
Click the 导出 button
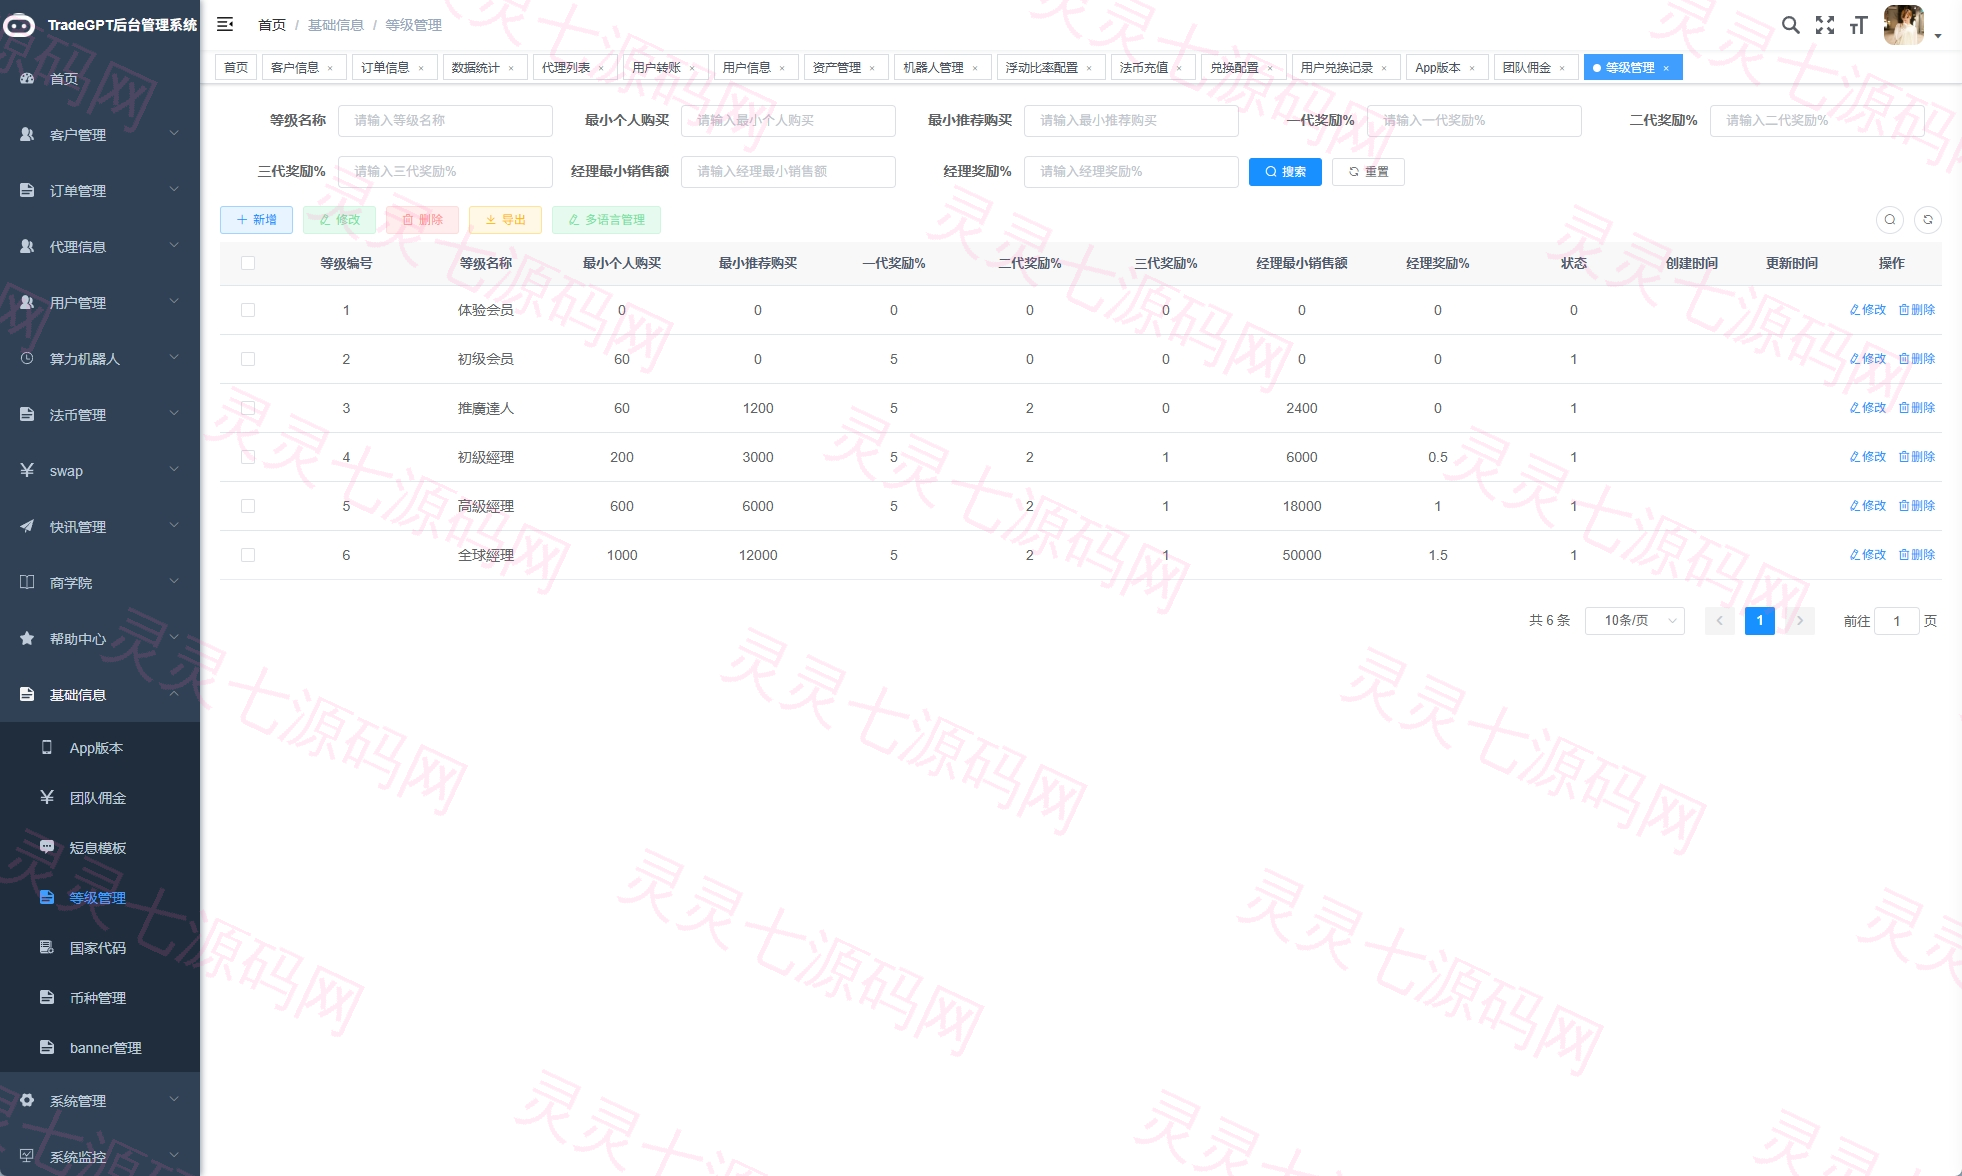point(505,220)
